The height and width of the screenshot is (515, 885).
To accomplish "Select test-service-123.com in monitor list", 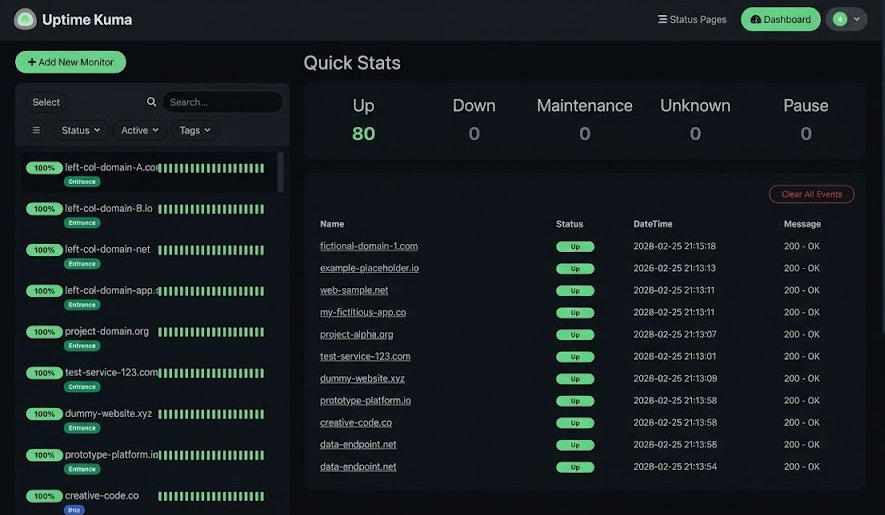I will coord(149,378).
